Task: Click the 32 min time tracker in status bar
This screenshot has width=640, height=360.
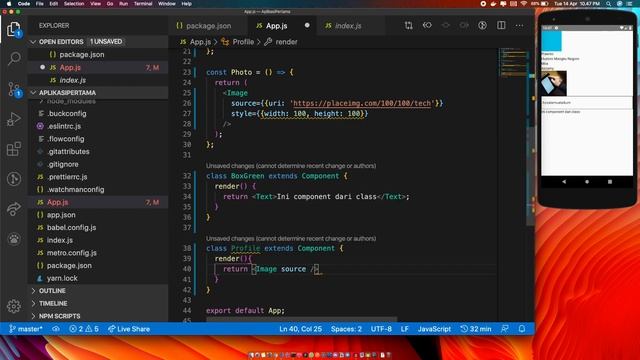Action: 476,329
